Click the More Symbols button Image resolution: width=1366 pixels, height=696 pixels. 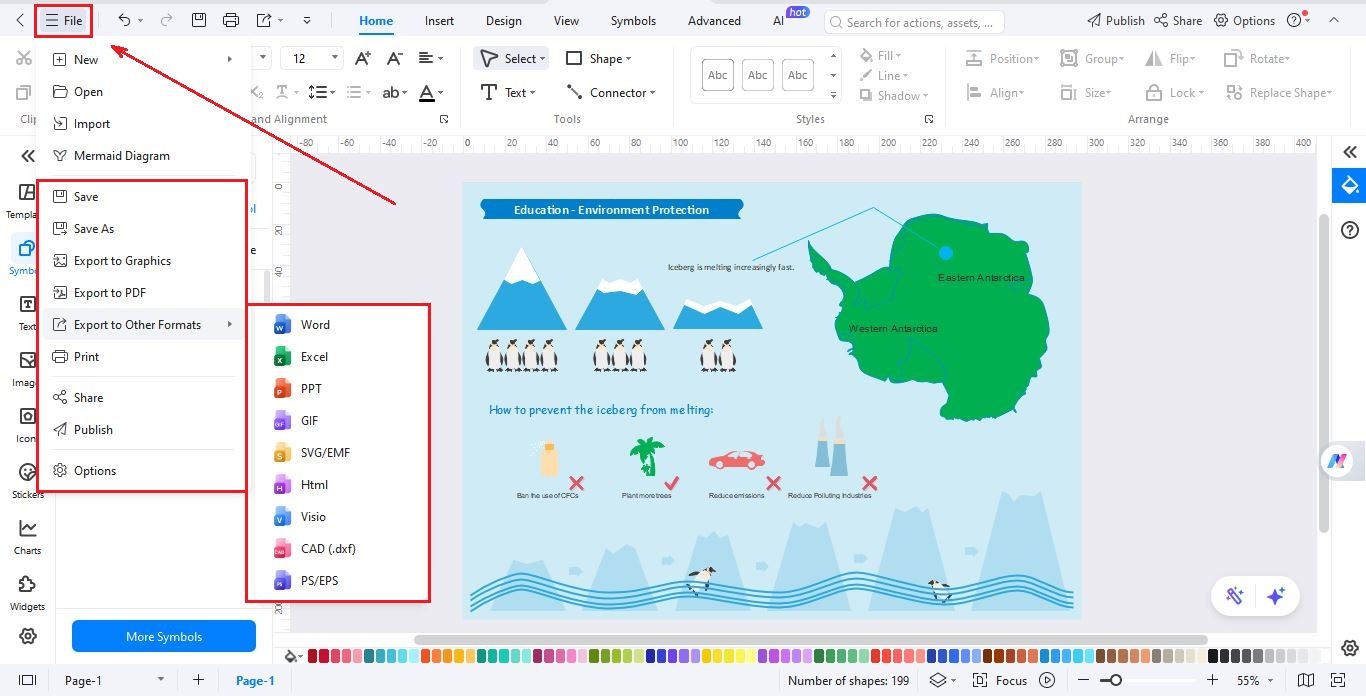(163, 636)
